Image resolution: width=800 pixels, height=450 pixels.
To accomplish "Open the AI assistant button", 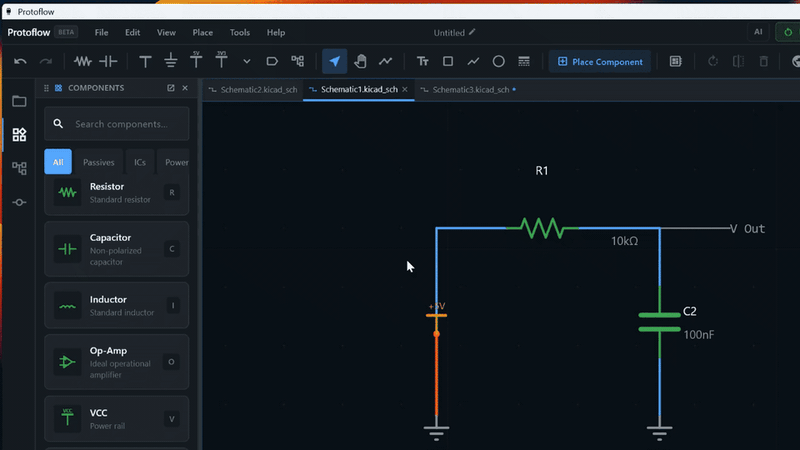I will 758,32.
